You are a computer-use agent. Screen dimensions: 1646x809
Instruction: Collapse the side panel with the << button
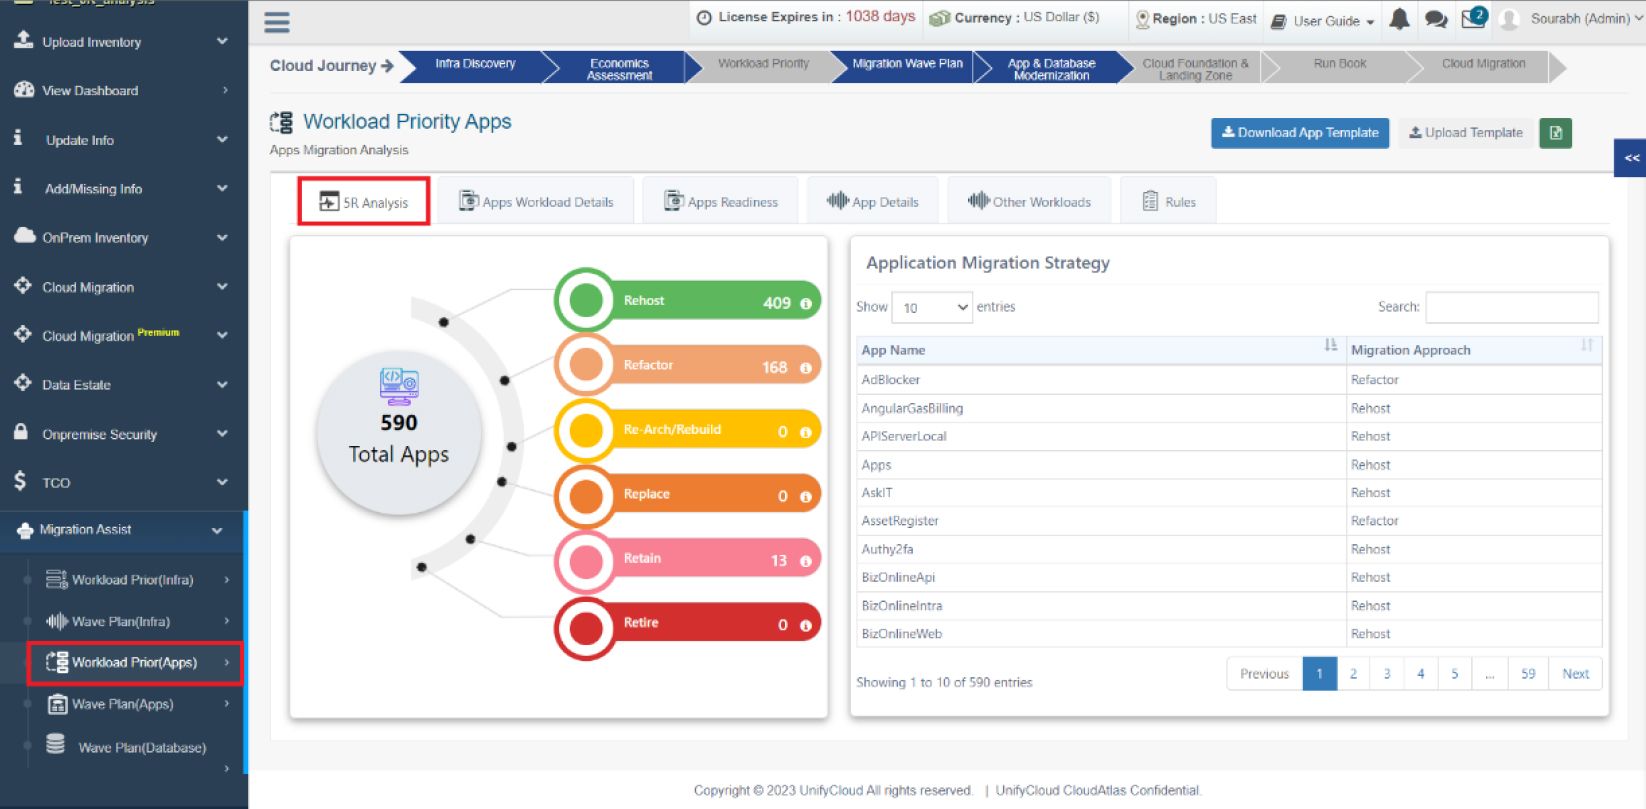point(1631,158)
